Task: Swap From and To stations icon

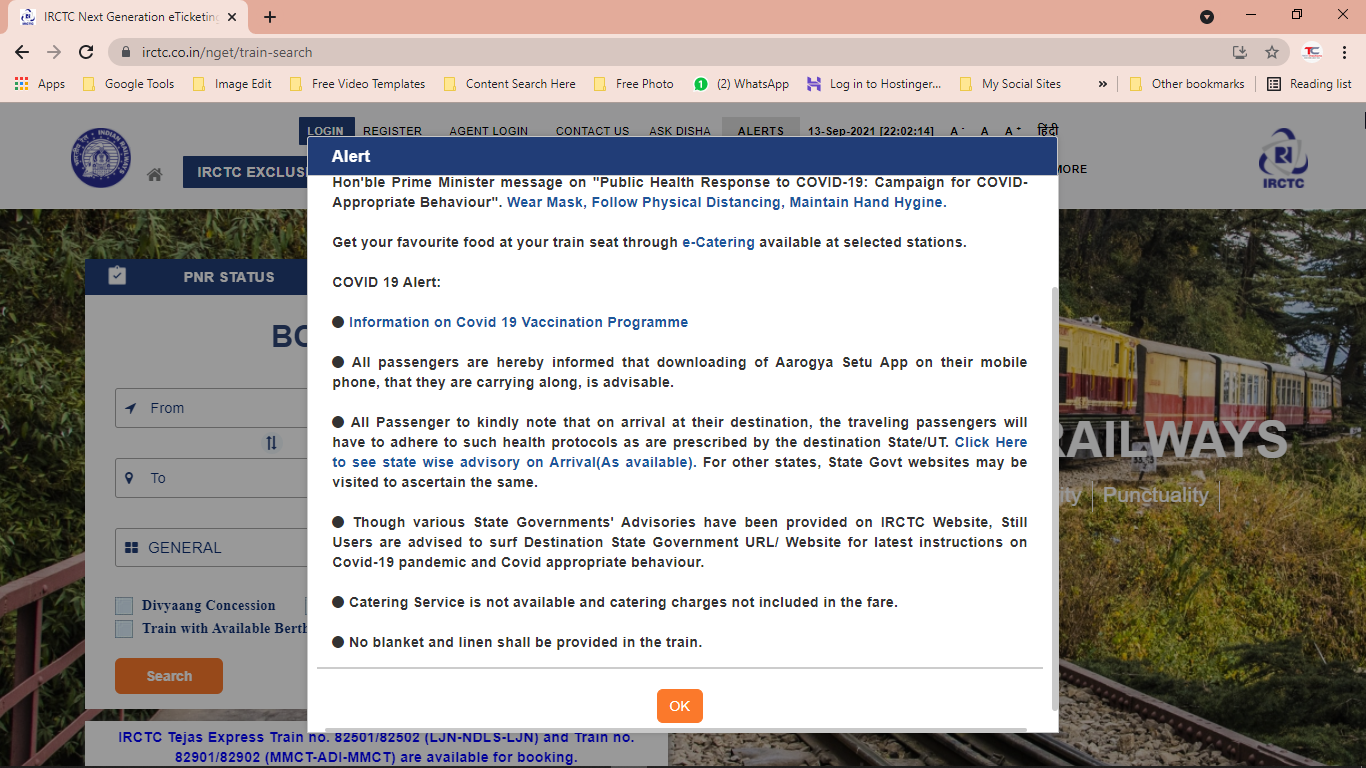Action: tap(271, 443)
